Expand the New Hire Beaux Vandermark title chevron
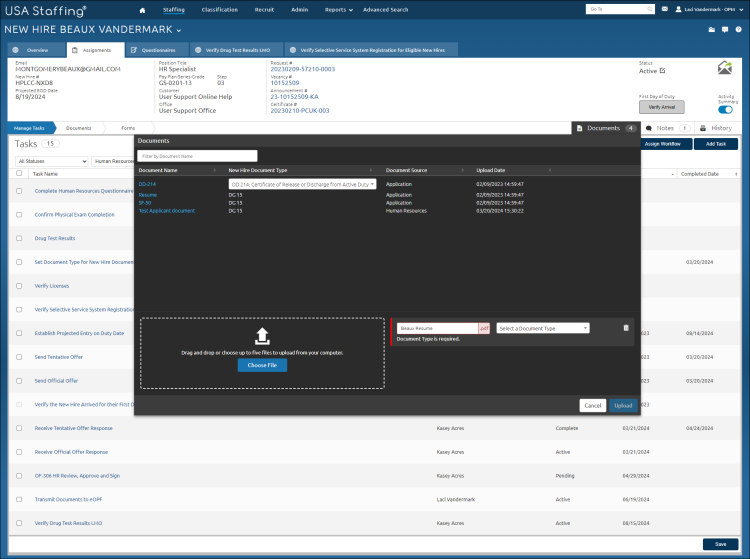The image size is (750, 559). tap(179, 31)
